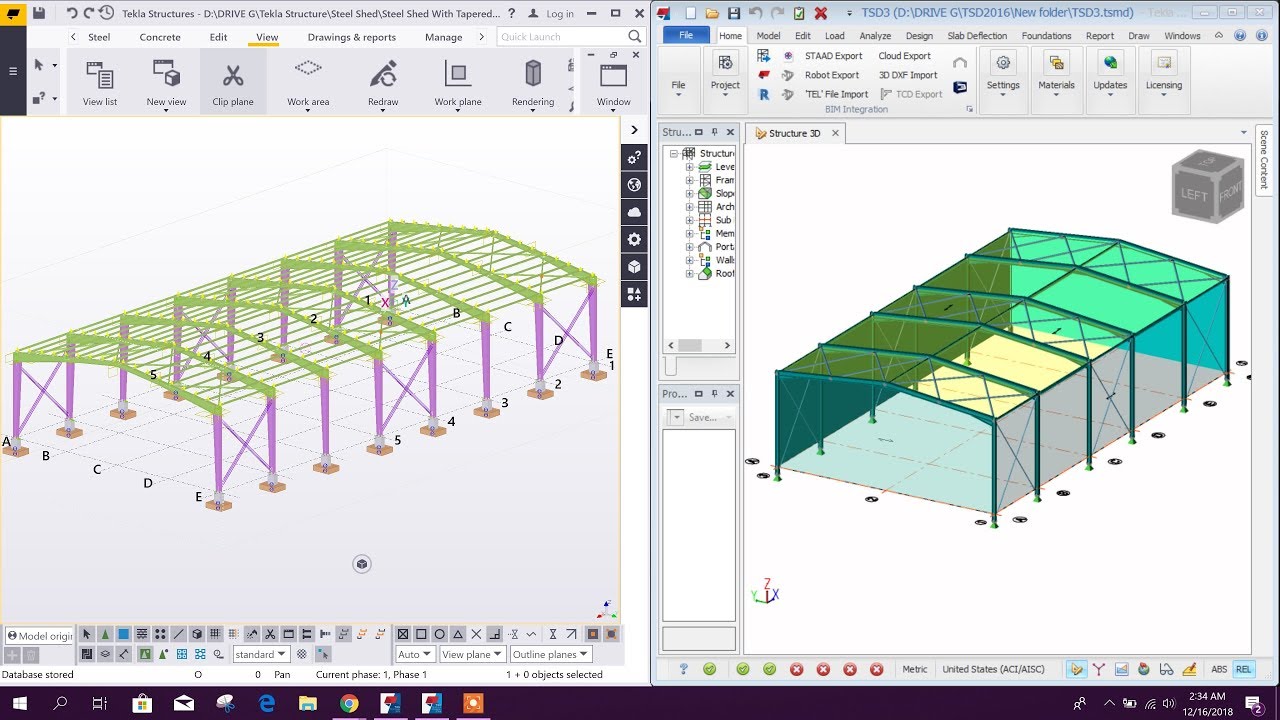Toggle the snap to end points switch

click(421, 634)
